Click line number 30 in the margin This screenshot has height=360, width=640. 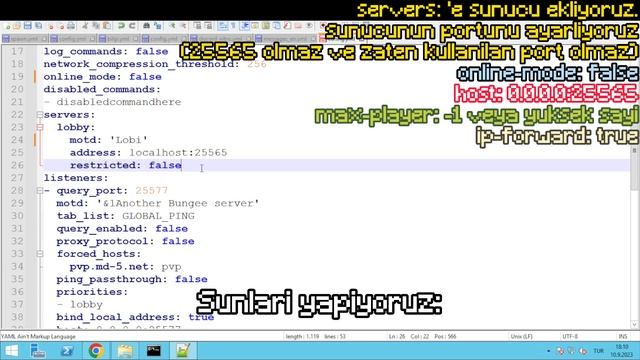tap(17, 216)
